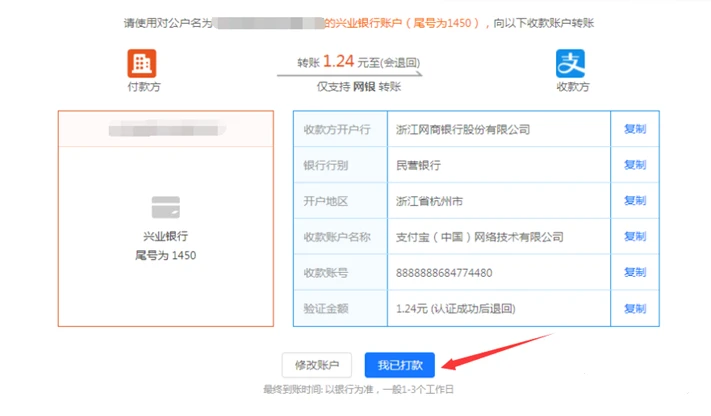Copy the 开户地区 value
Viewport: 711px width, 416px height.
pos(635,201)
